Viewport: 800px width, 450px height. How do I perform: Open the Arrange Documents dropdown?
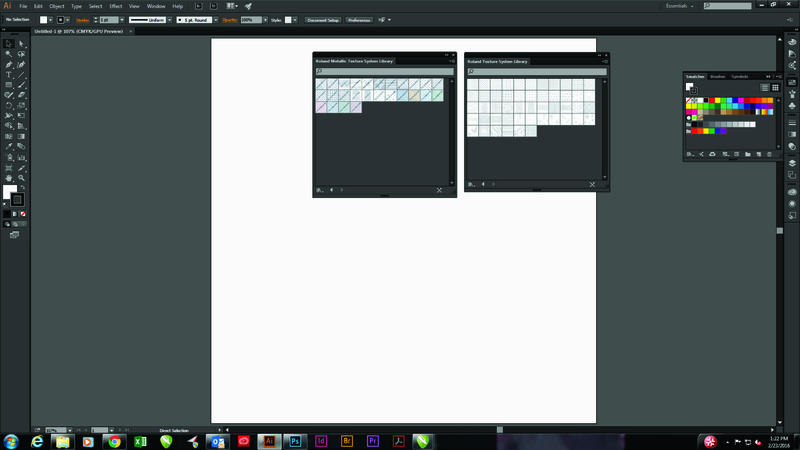pyautogui.click(x=232, y=6)
